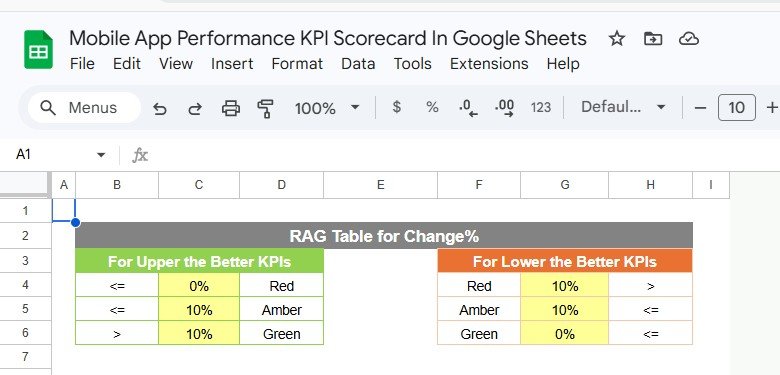Viewport: 780px width, 375px height.
Task: Activate the paint format tool
Action: tap(266, 108)
